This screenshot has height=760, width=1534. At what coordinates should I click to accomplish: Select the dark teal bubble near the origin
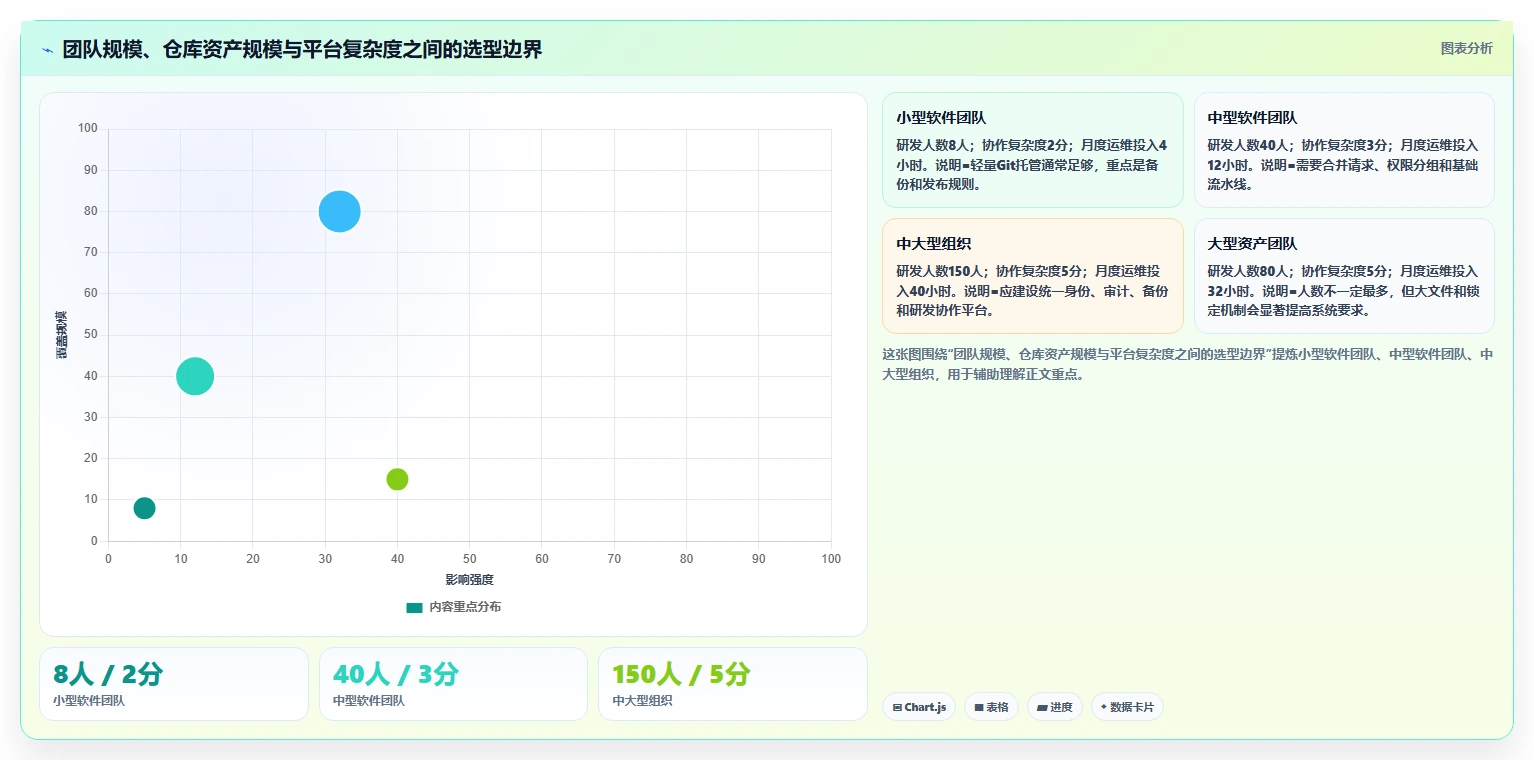click(144, 508)
